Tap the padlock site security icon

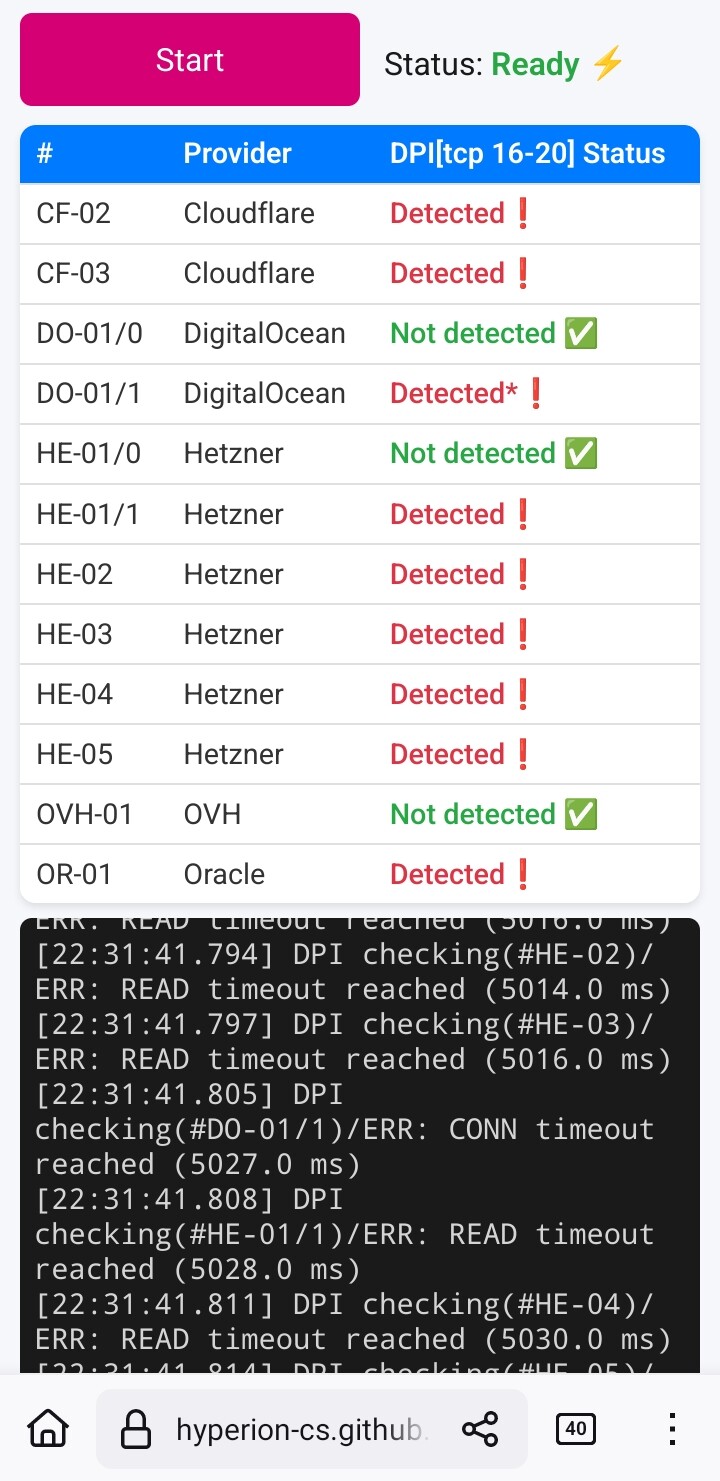(x=135, y=1429)
